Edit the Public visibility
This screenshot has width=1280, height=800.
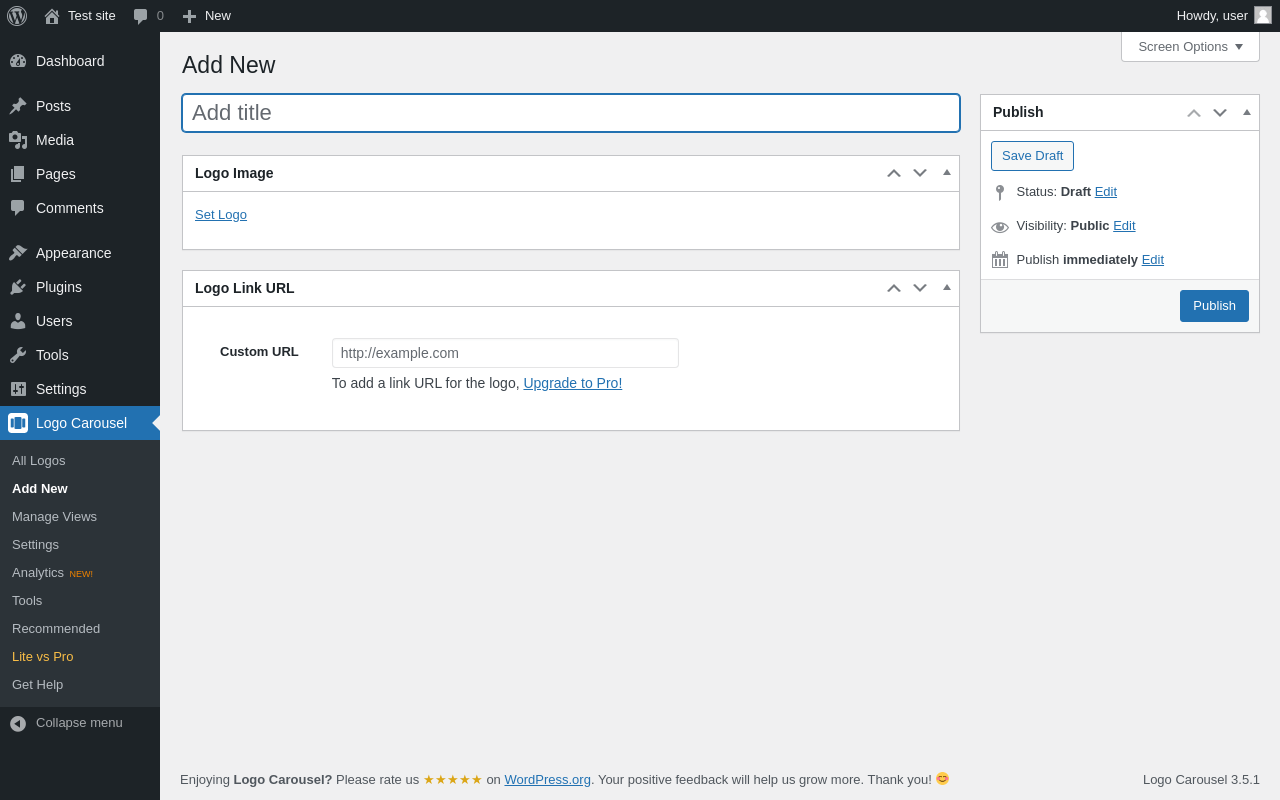click(1124, 226)
